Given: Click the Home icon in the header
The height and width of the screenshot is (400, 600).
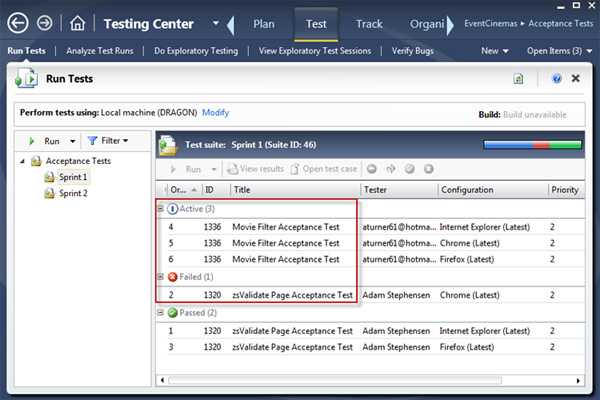Looking at the screenshot, I should click(x=78, y=22).
